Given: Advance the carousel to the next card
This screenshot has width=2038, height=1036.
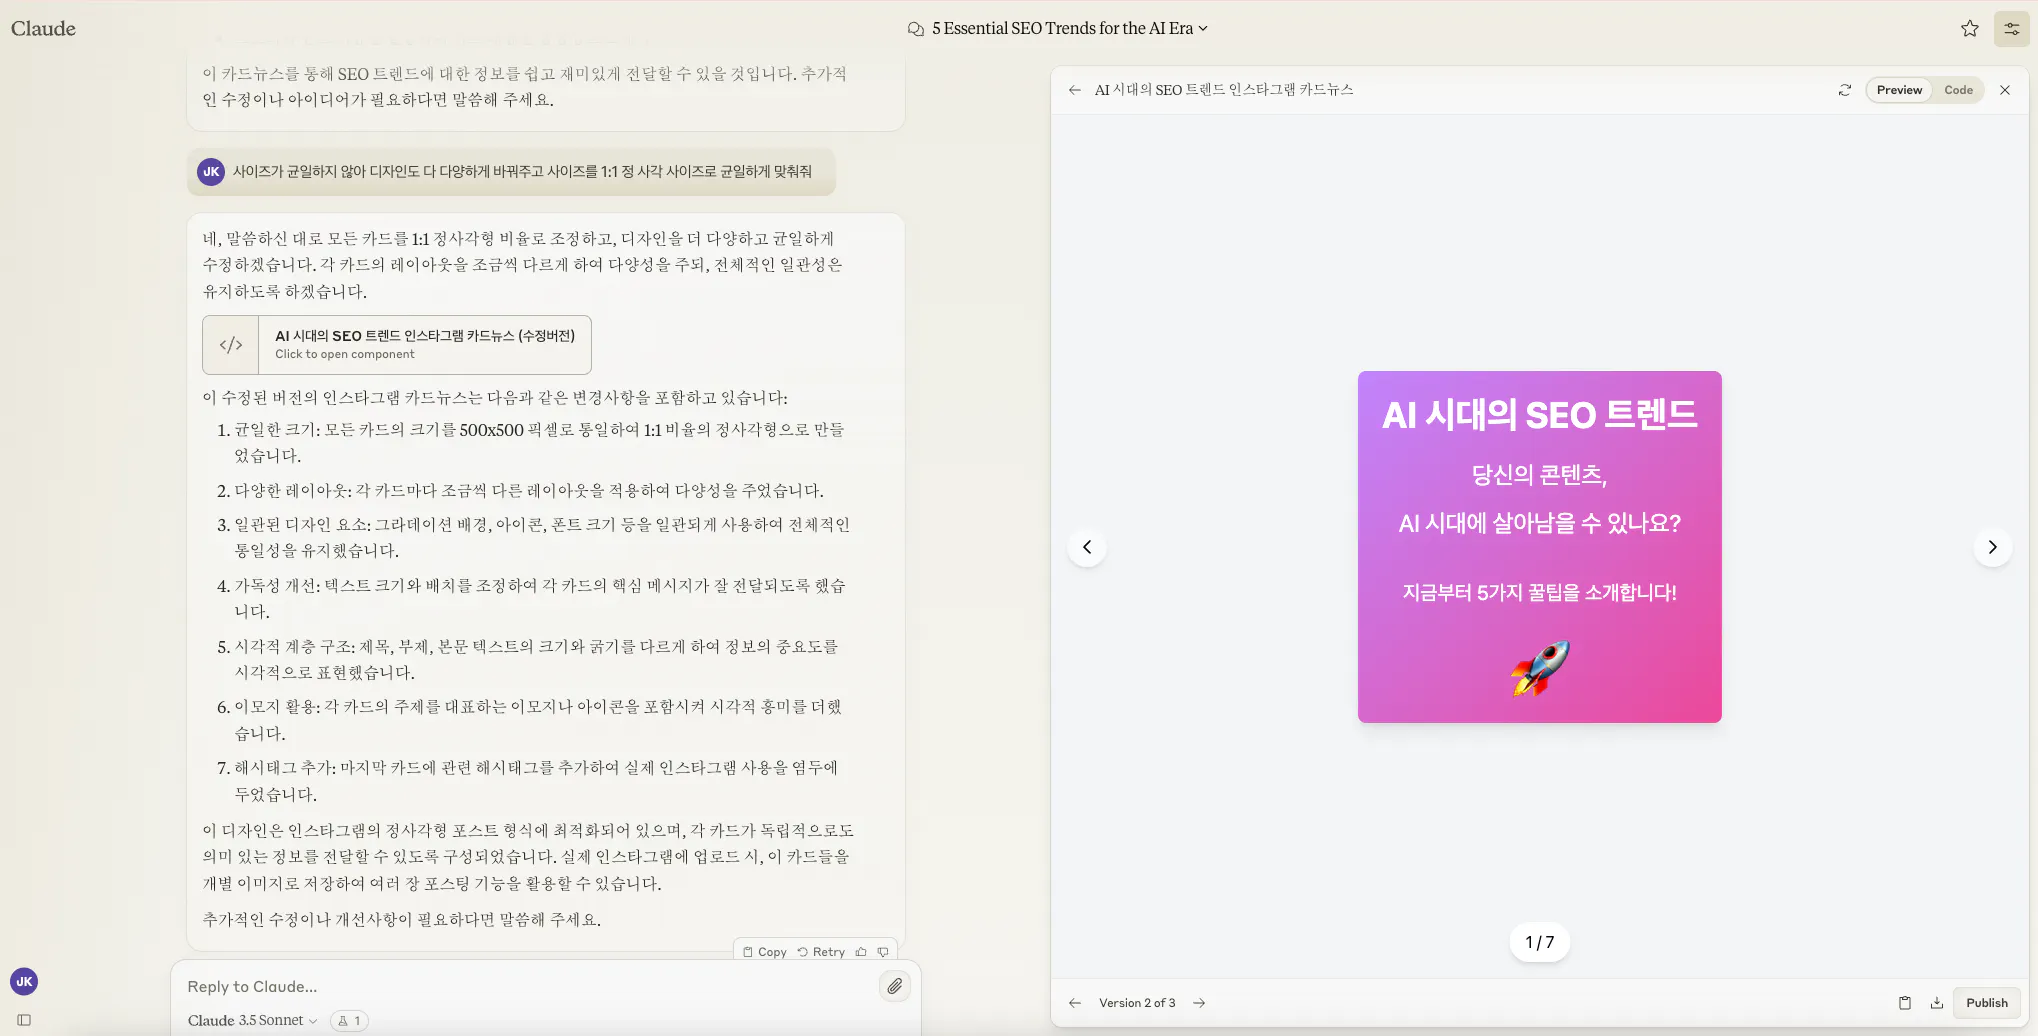Looking at the screenshot, I should tap(1992, 547).
